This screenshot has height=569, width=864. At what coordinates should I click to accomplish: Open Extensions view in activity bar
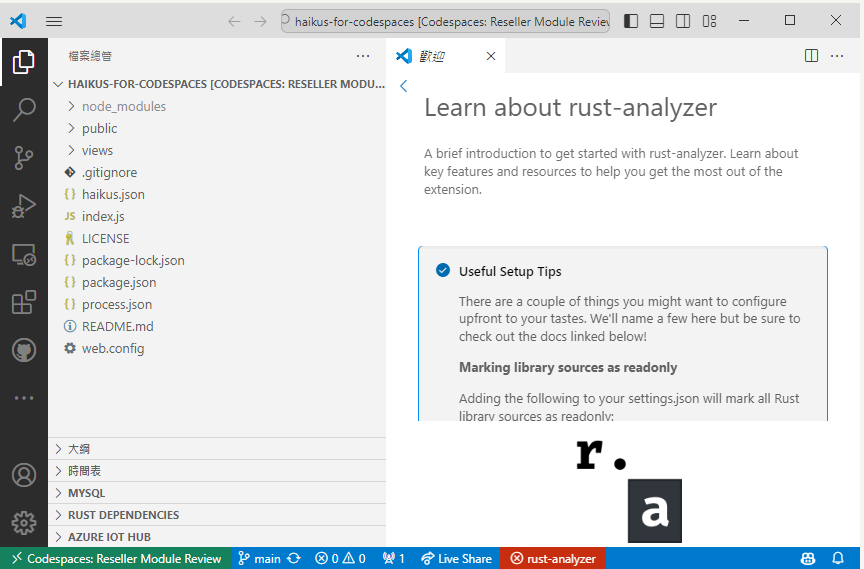[24, 302]
